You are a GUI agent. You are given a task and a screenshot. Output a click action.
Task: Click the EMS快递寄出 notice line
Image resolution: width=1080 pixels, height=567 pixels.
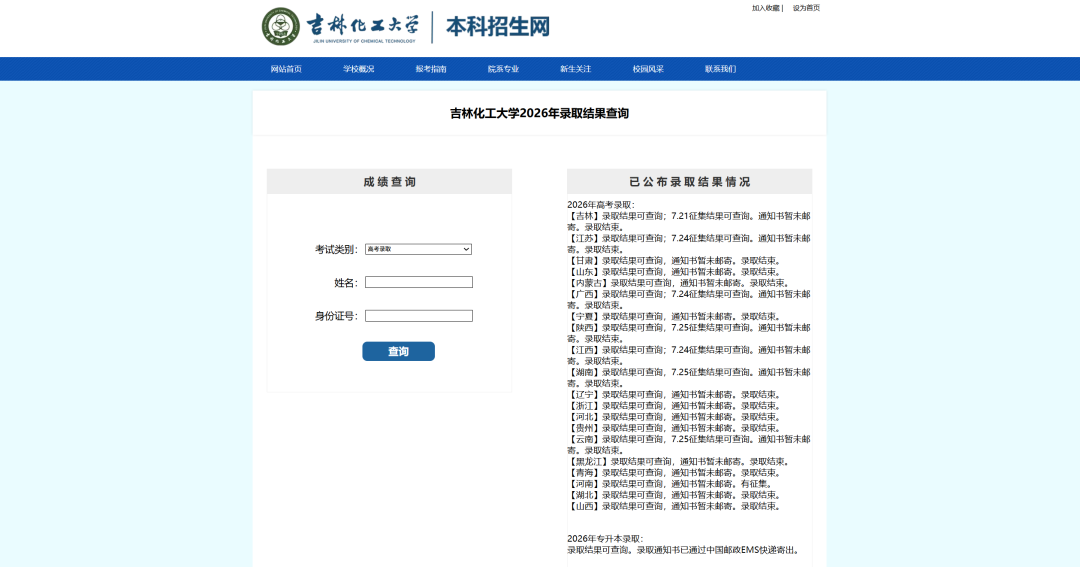click(685, 550)
